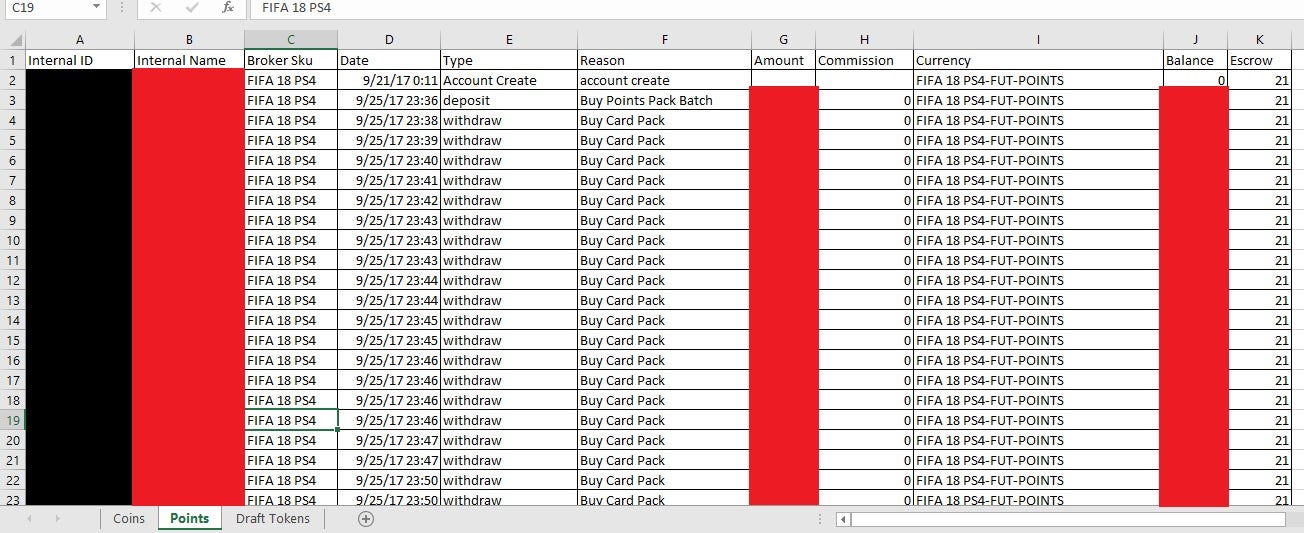The image size is (1304, 533).
Task: Select column B header
Action: (189, 40)
